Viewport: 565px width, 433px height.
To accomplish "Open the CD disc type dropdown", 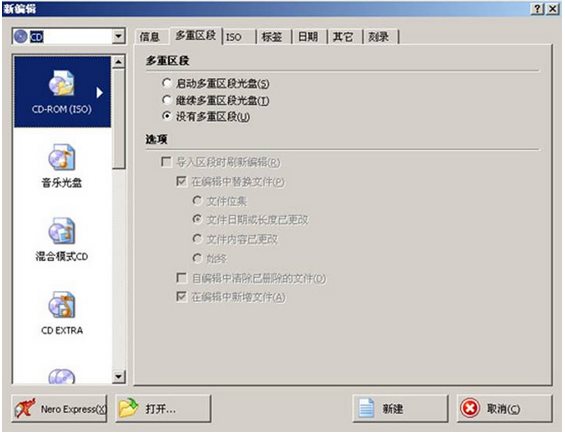I will point(118,36).
